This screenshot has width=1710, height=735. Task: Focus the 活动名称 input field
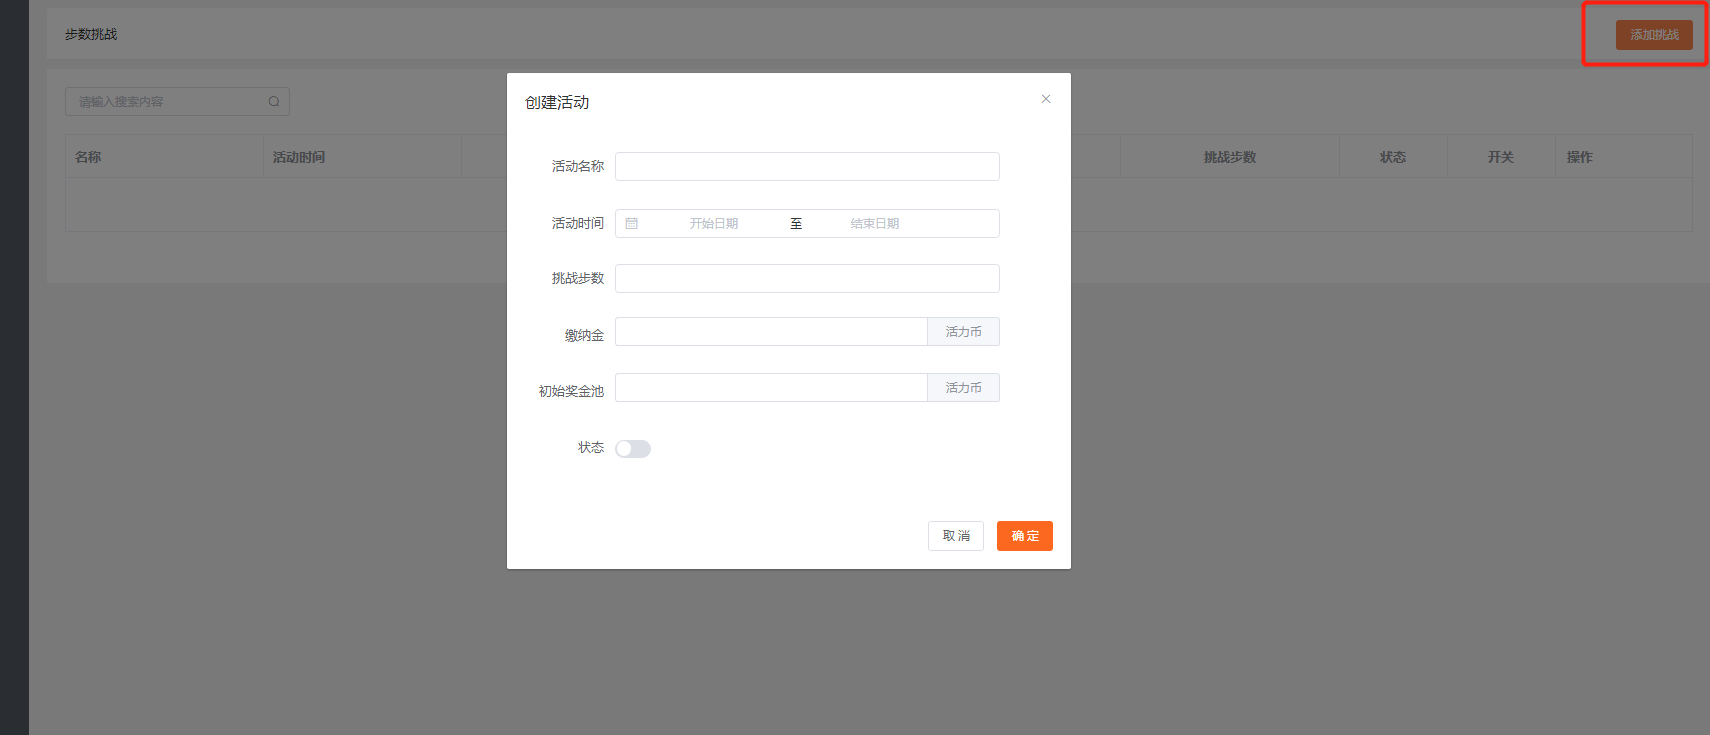click(x=807, y=166)
